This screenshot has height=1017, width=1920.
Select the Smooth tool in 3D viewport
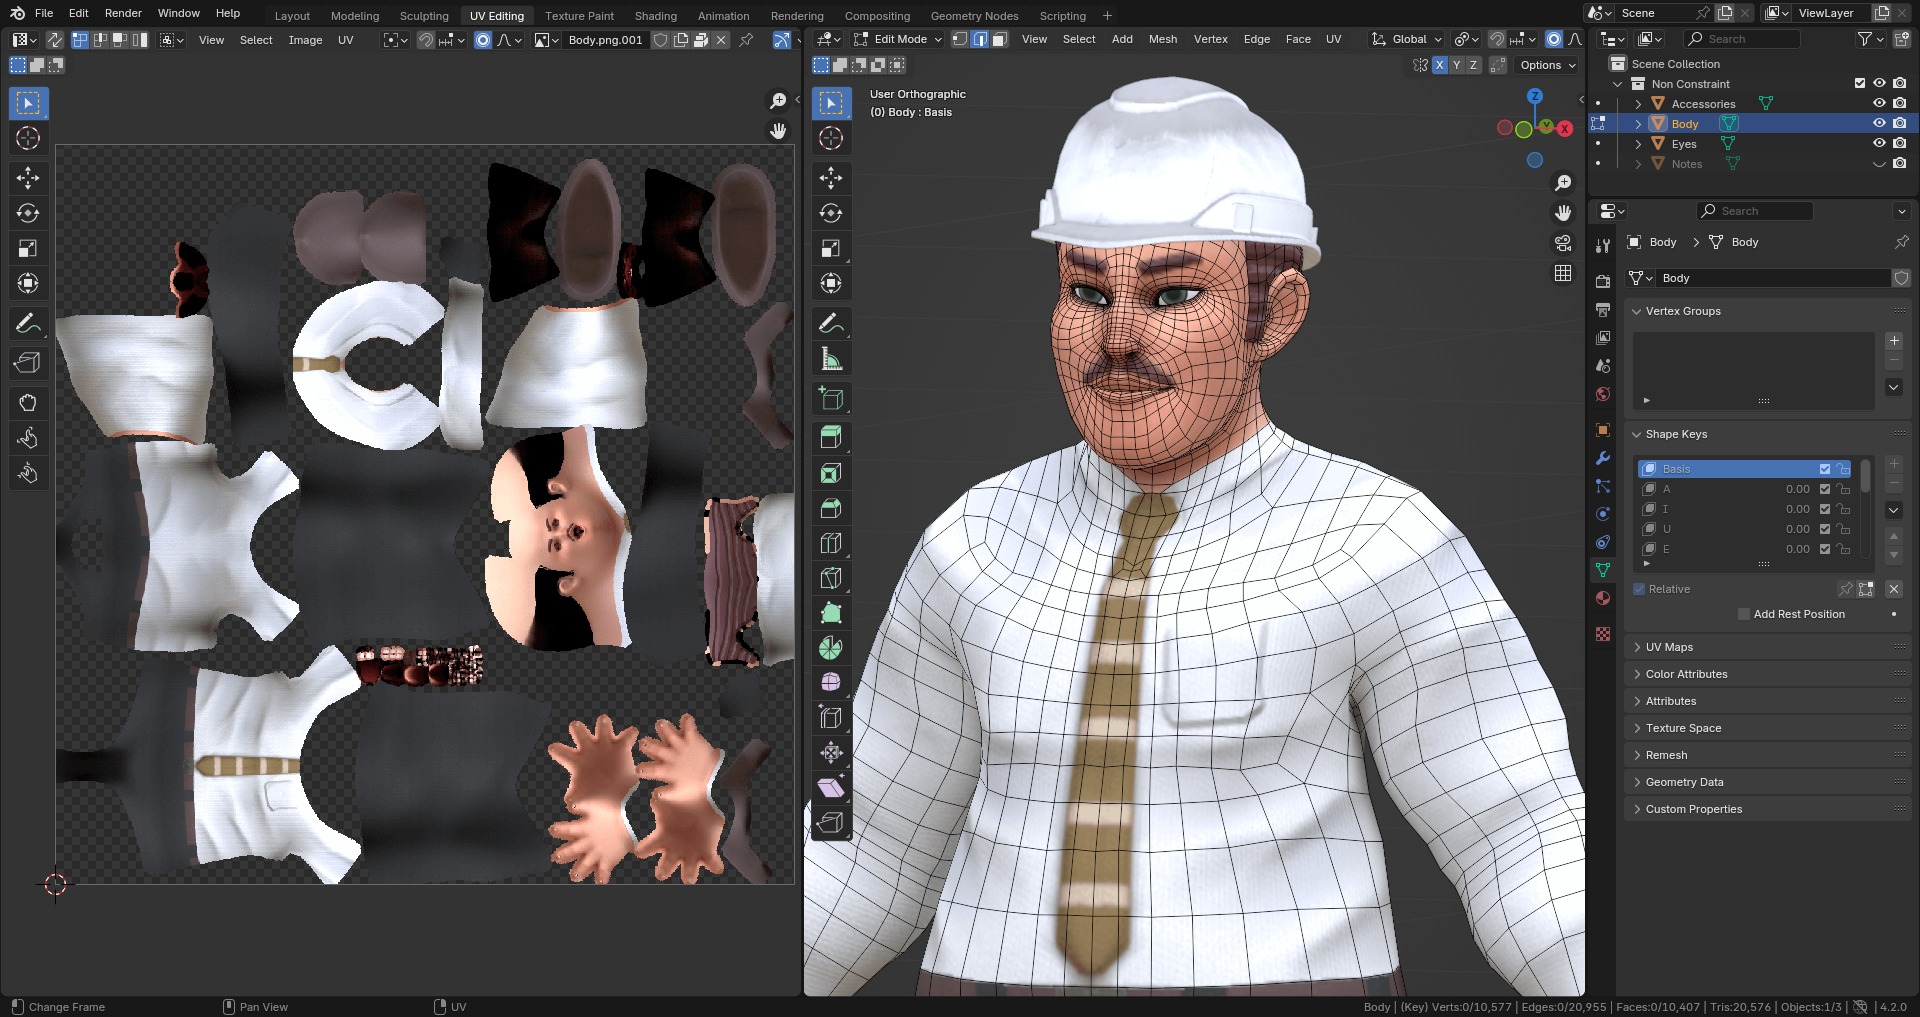point(831,683)
